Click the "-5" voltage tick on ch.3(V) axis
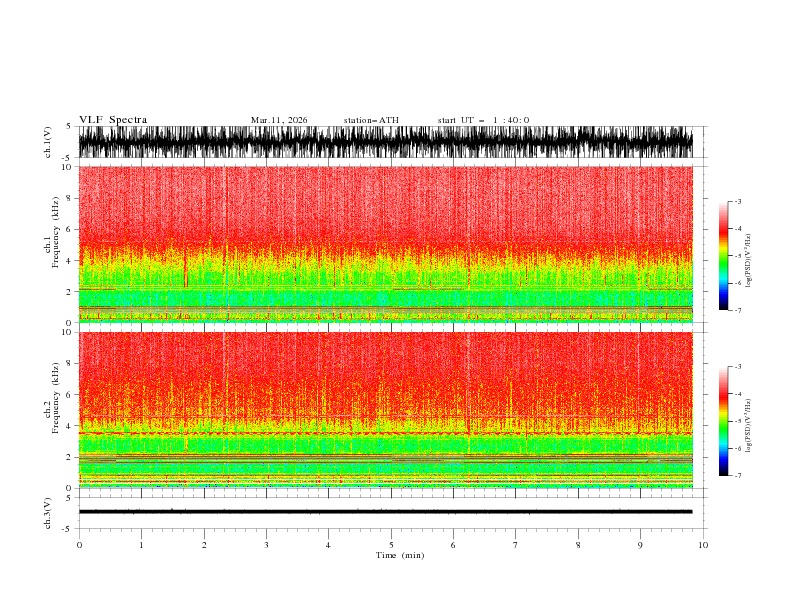This screenshot has height=612, width=792. click(x=68, y=529)
